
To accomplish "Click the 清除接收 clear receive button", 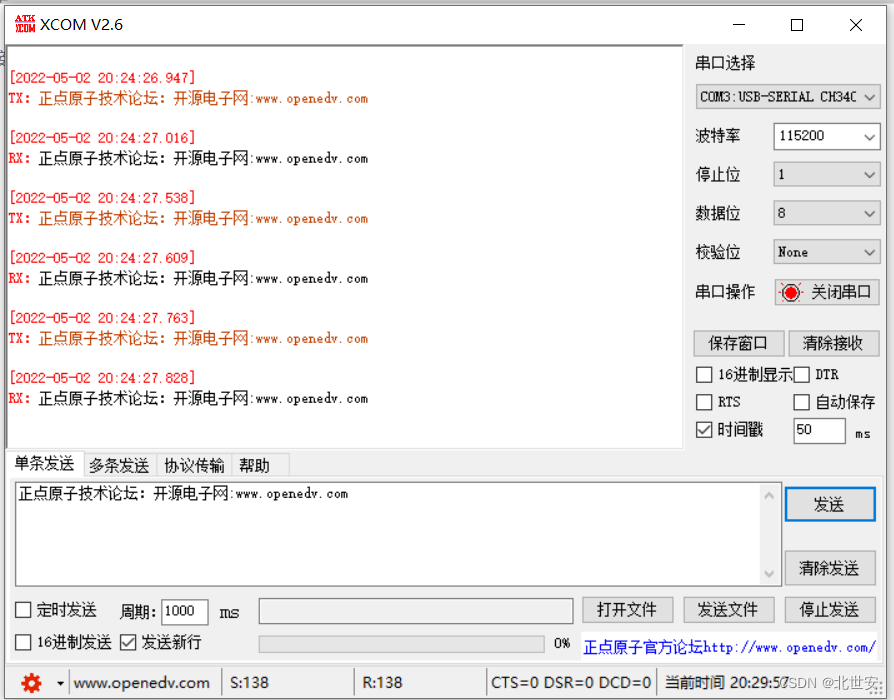I will [x=833, y=343].
